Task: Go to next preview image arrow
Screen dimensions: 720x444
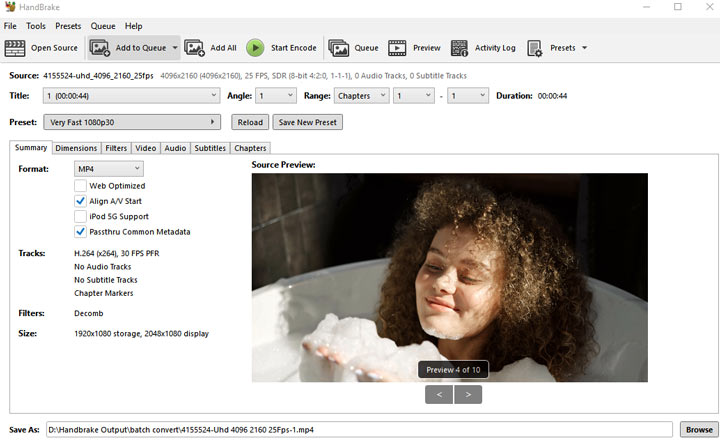Action: pyautogui.click(x=468, y=394)
